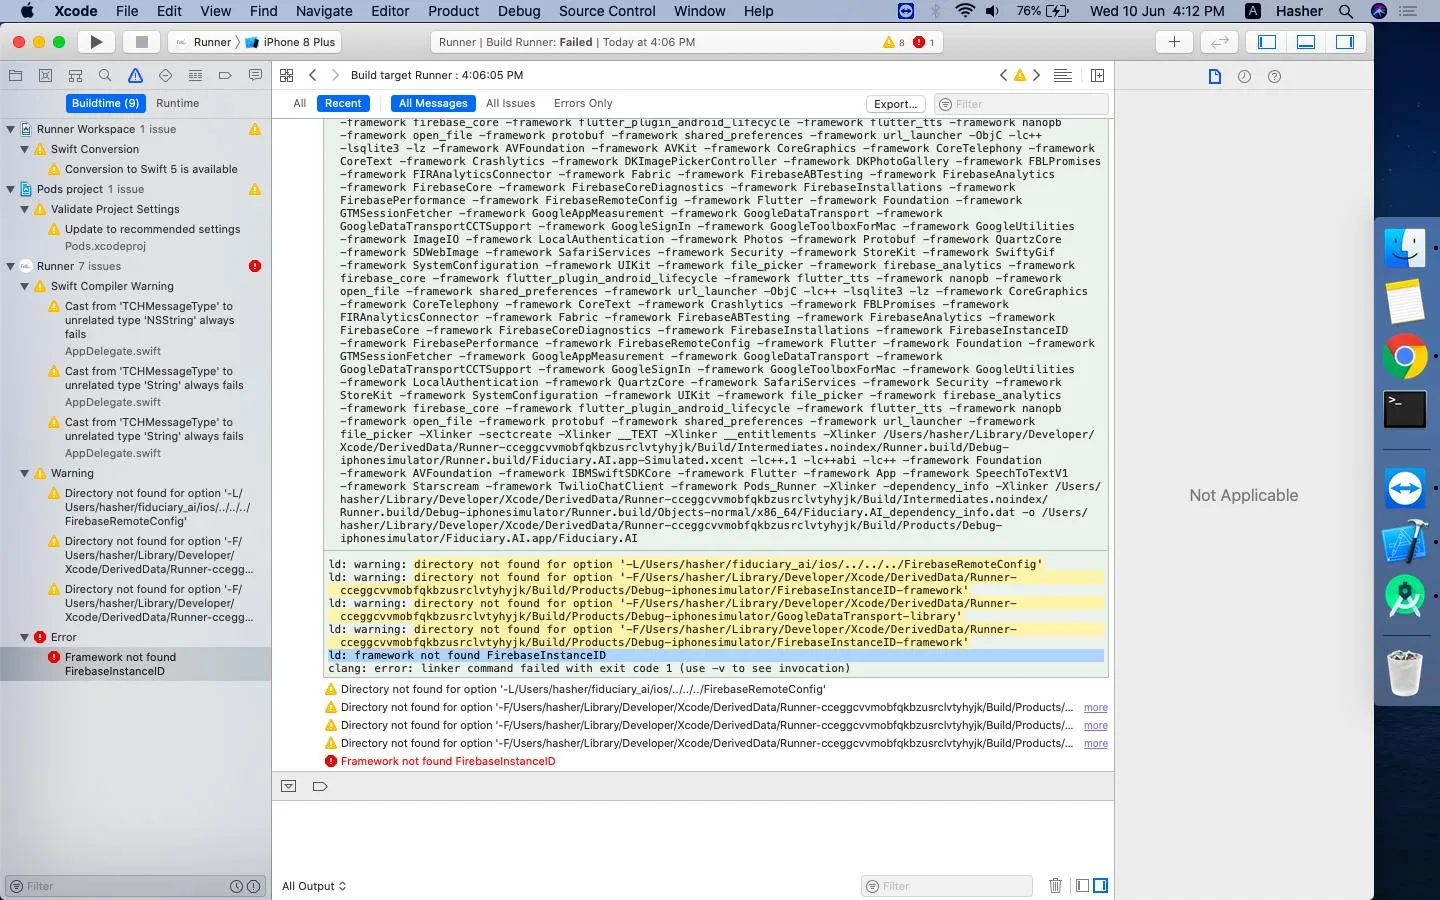Open the editor options lines icon
The width and height of the screenshot is (1440, 900).
tap(1063, 75)
